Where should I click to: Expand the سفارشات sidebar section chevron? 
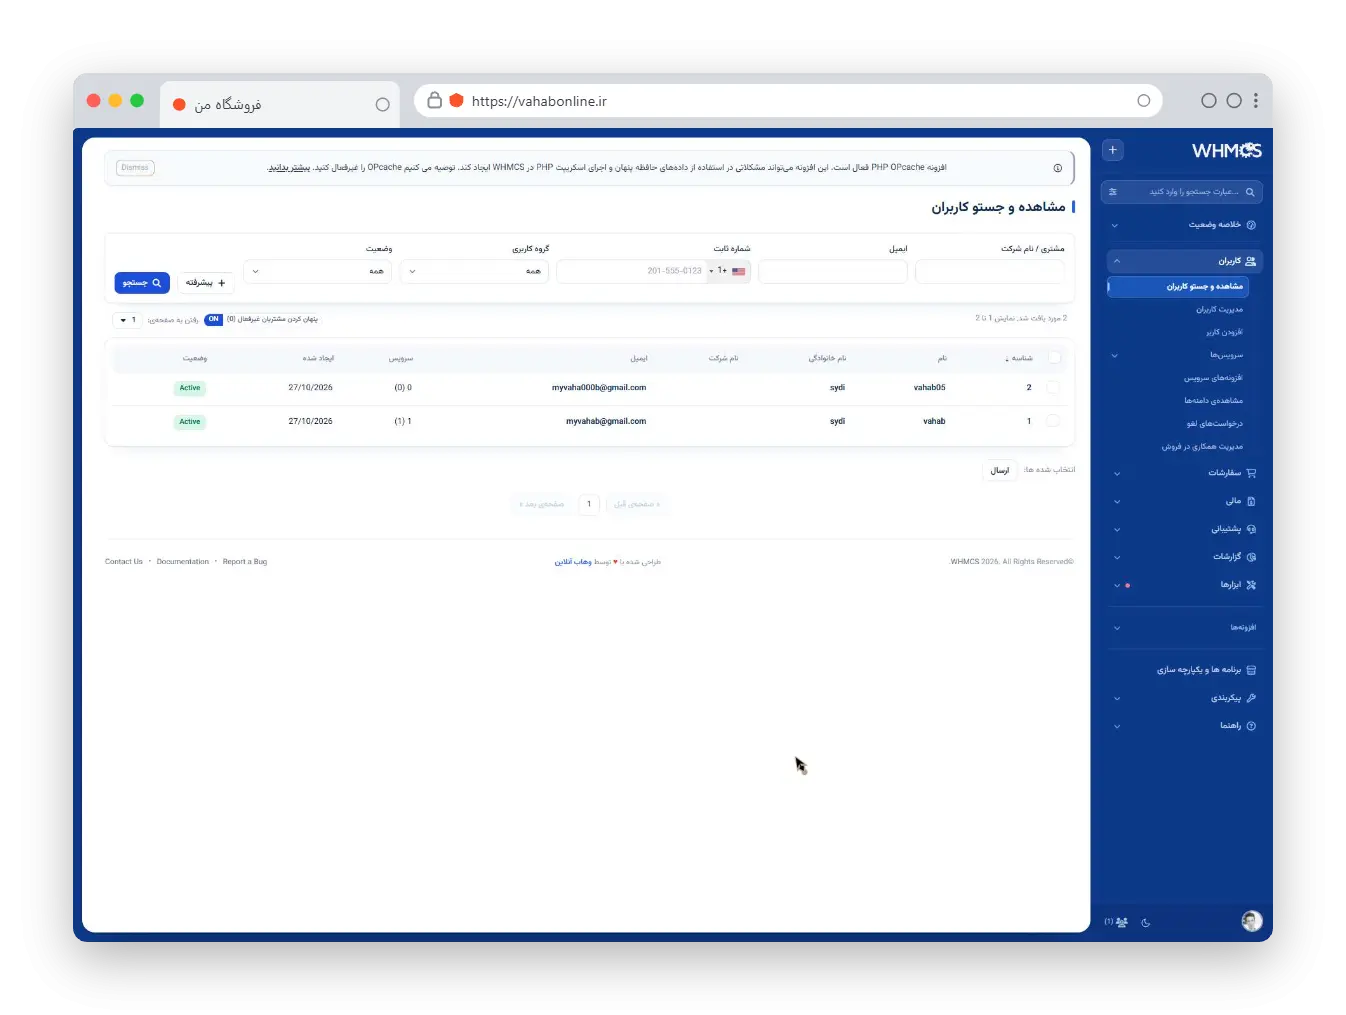click(x=1116, y=473)
